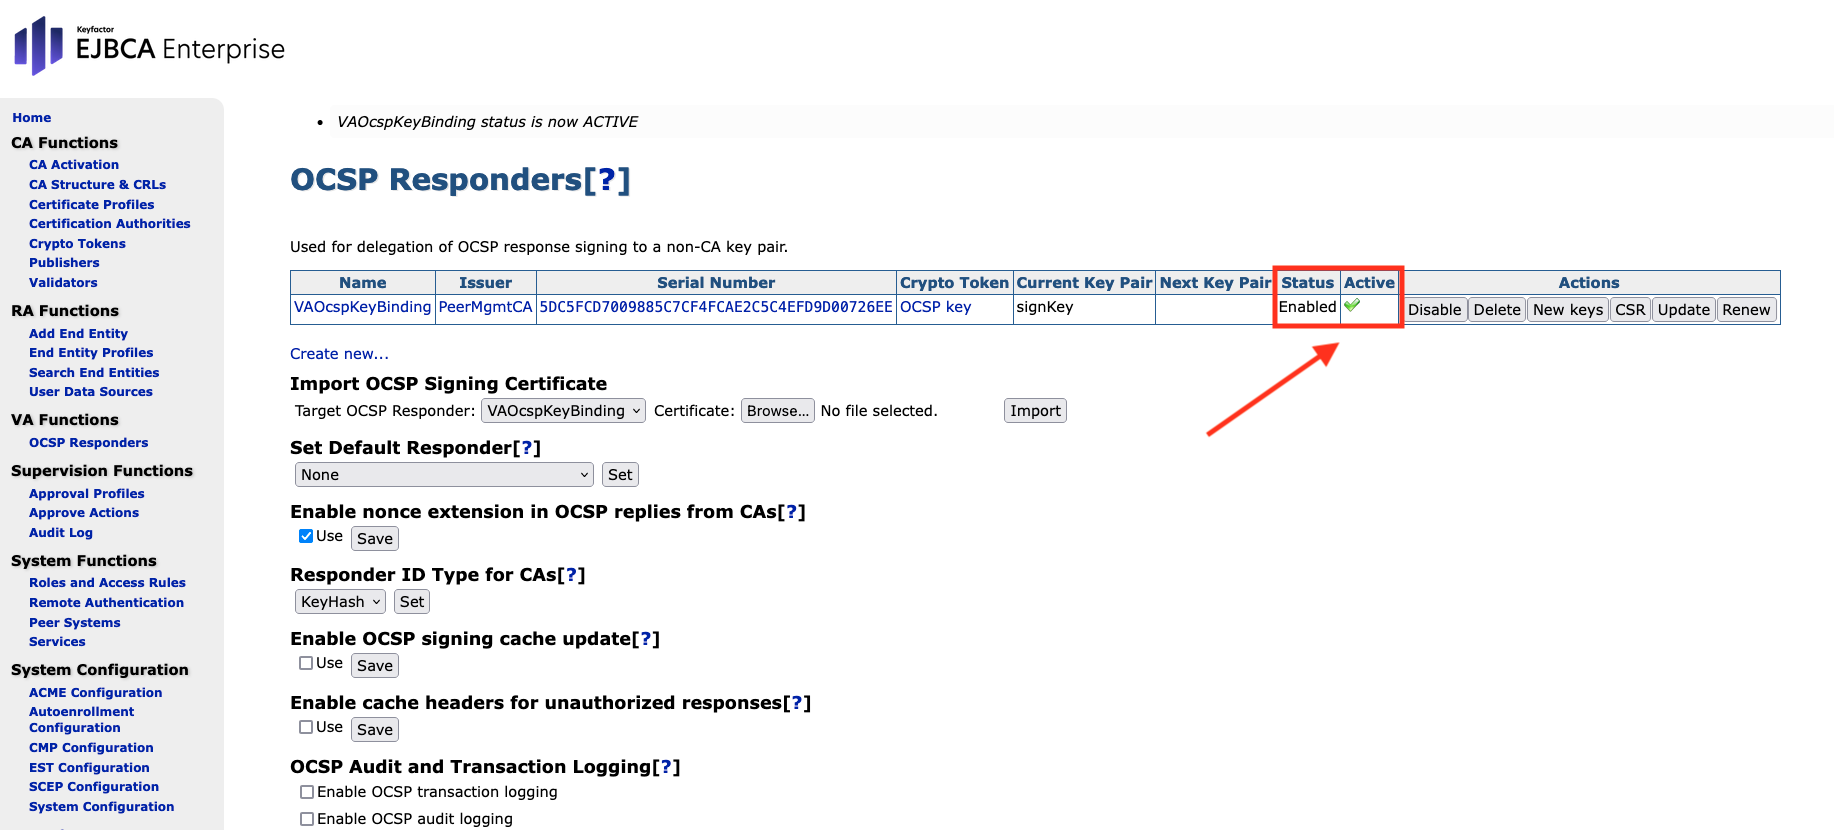Go to Audit Log in sidebar
1834x830 pixels.
click(x=60, y=533)
